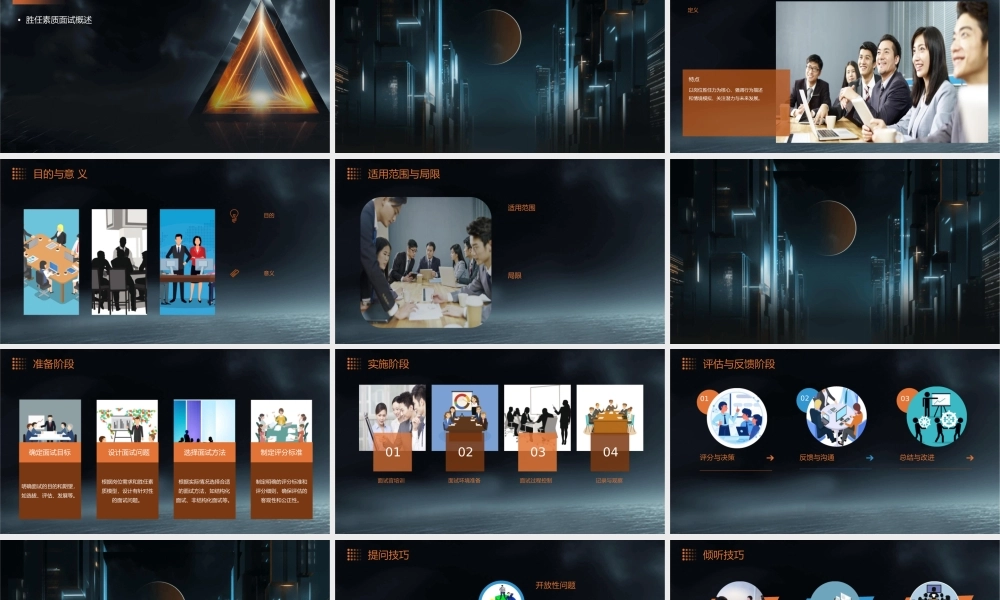Click the 面试环境准备 caption under 02
Image resolution: width=1000 pixels, height=600 pixels.
tap(464, 480)
